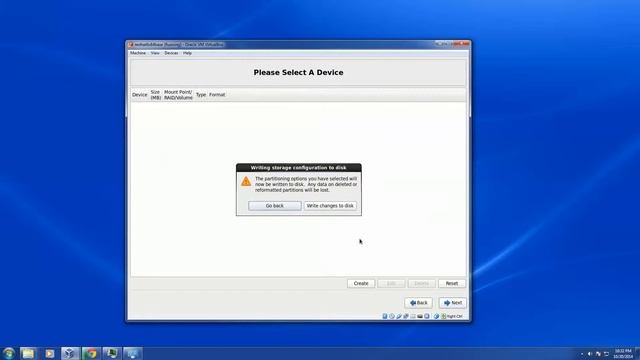This screenshot has height=360, width=640.
Task: Click the Mount Point/RAID/Volume column header
Action: click(x=178, y=95)
